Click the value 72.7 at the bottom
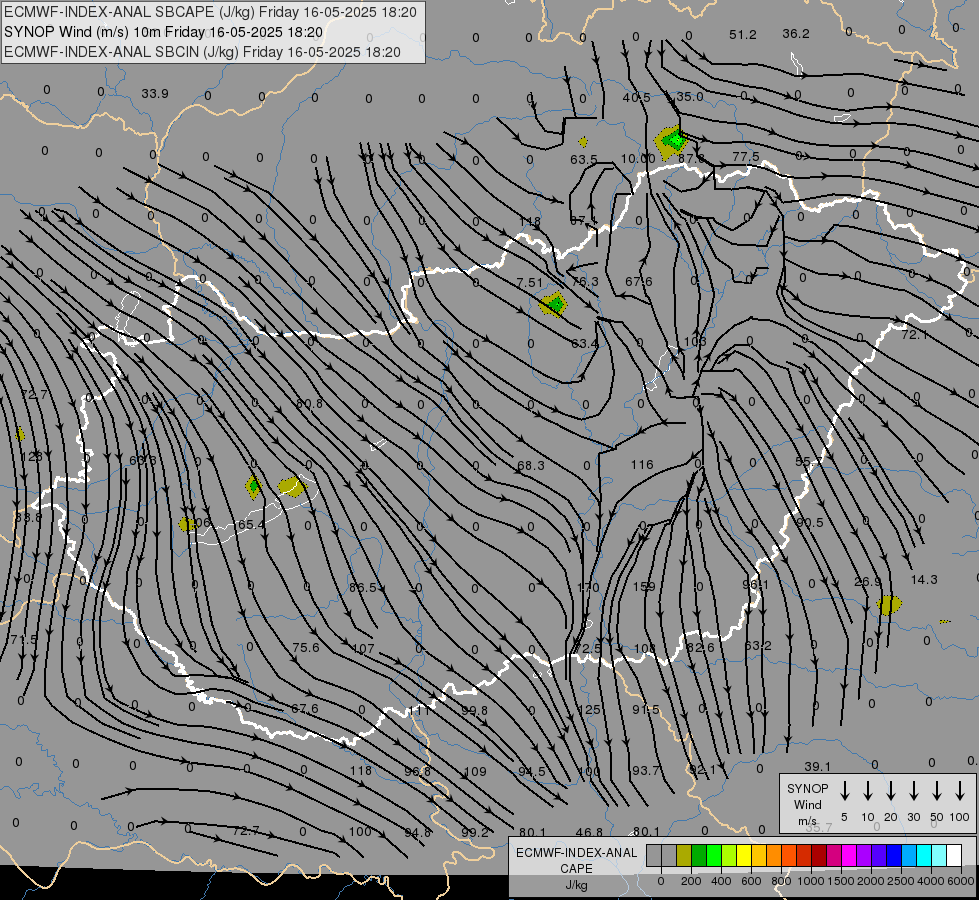979x900 pixels. click(x=245, y=831)
